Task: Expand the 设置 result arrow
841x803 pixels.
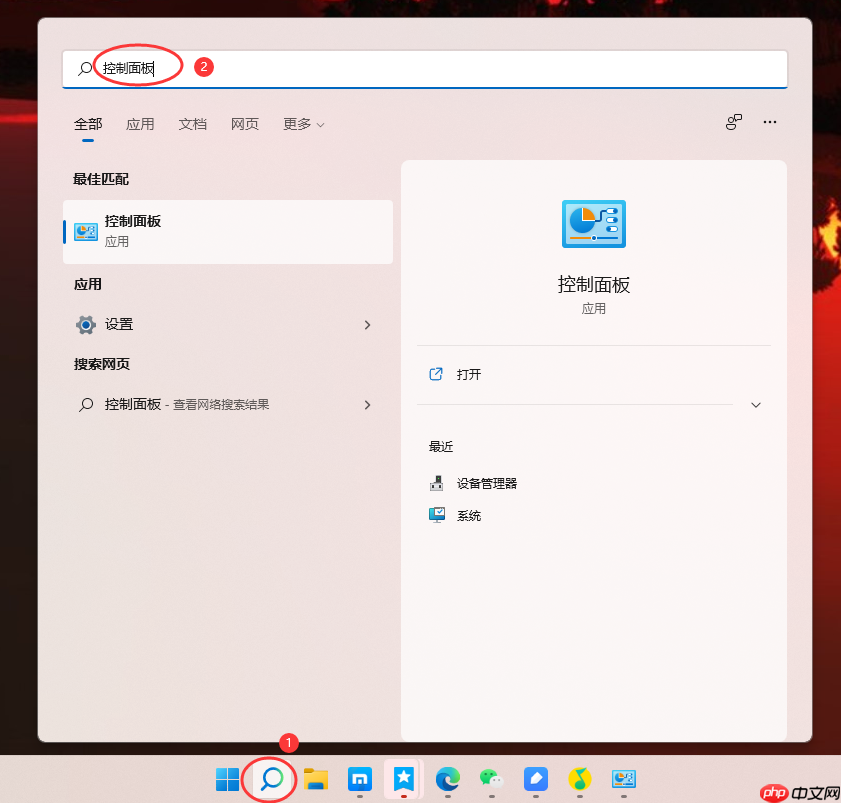Action: (x=367, y=325)
